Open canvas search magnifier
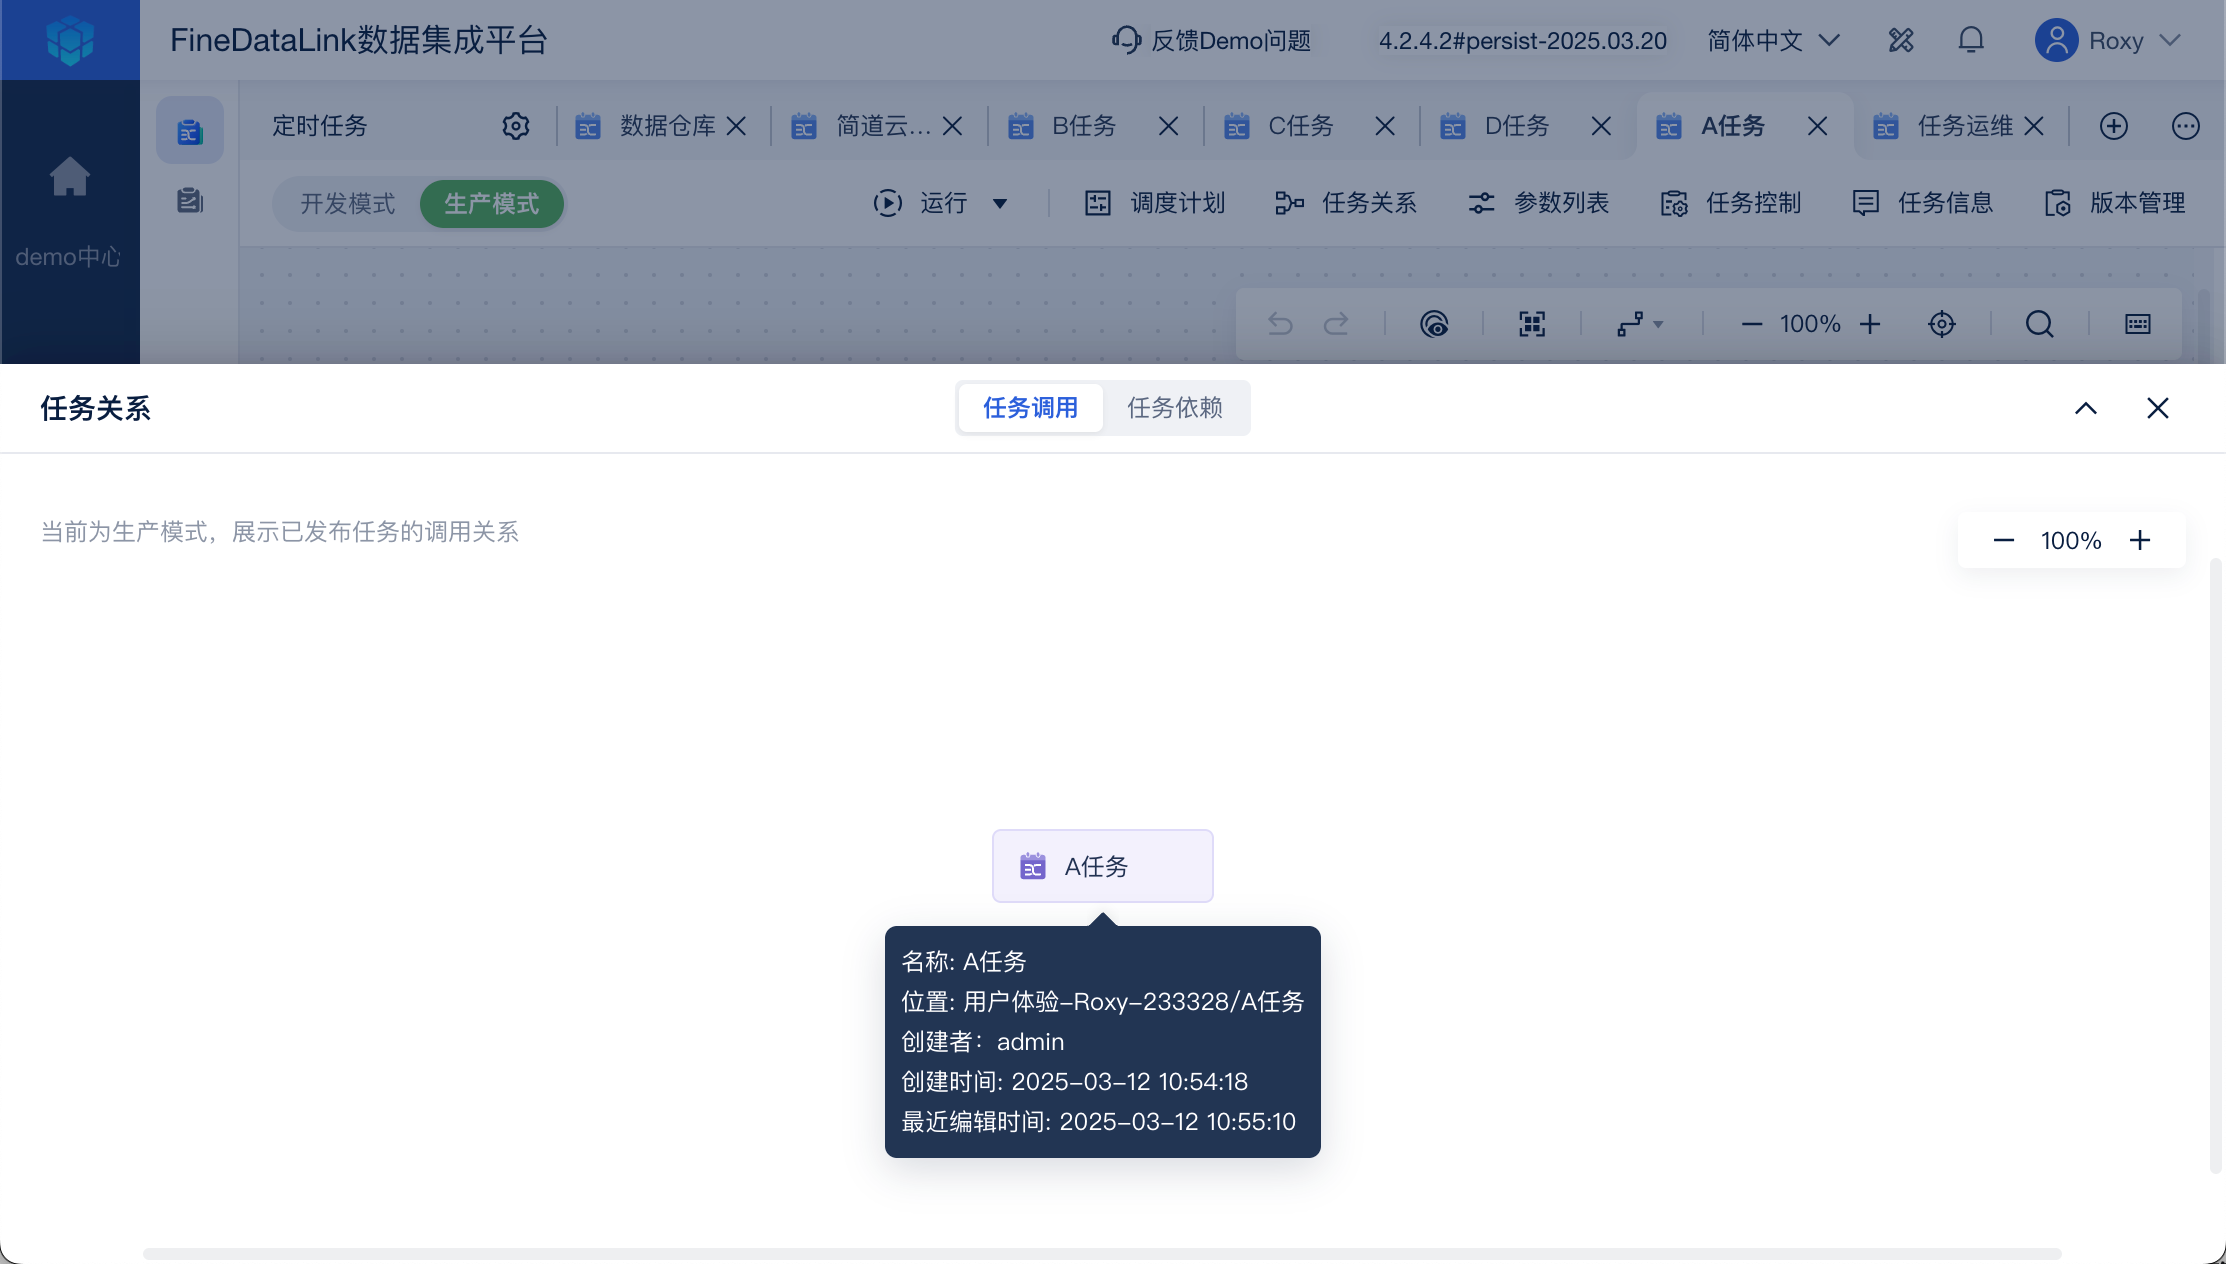Screen dimensions: 2226x1264 2040,324
